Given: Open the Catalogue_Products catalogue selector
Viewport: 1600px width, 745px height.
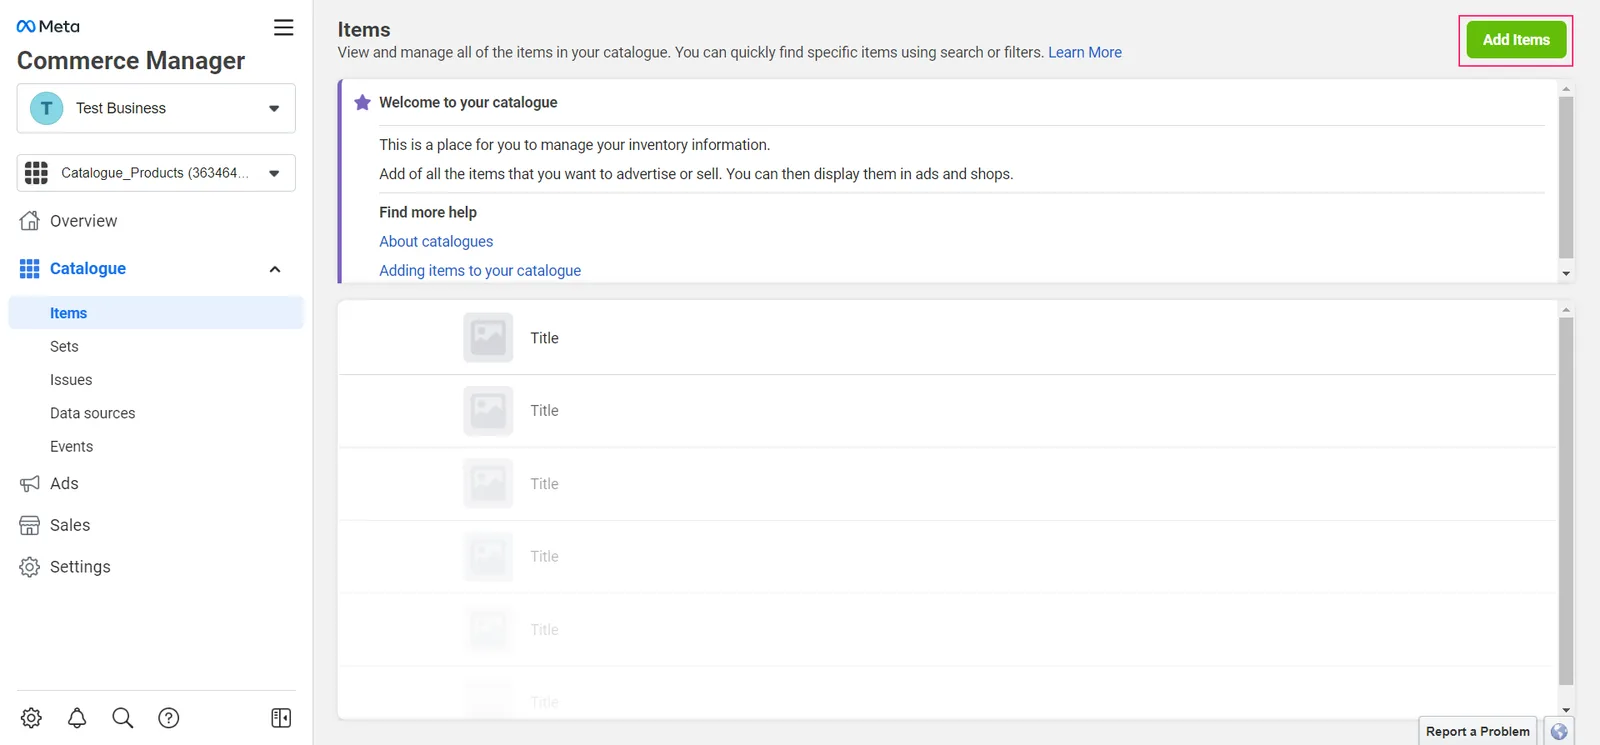Looking at the screenshot, I should 156,173.
